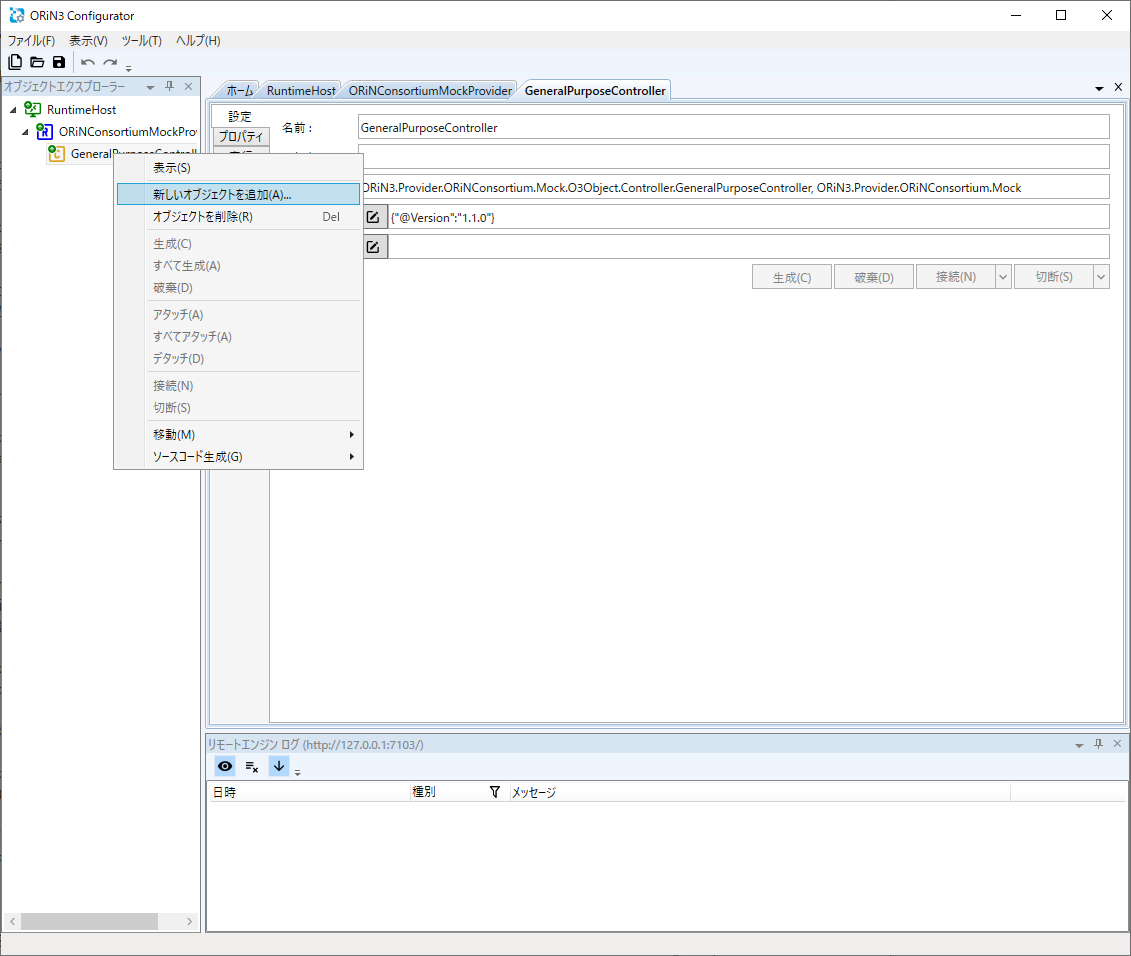Click the 切断(S) button
Image resolution: width=1131 pixels, height=956 pixels.
1054,277
